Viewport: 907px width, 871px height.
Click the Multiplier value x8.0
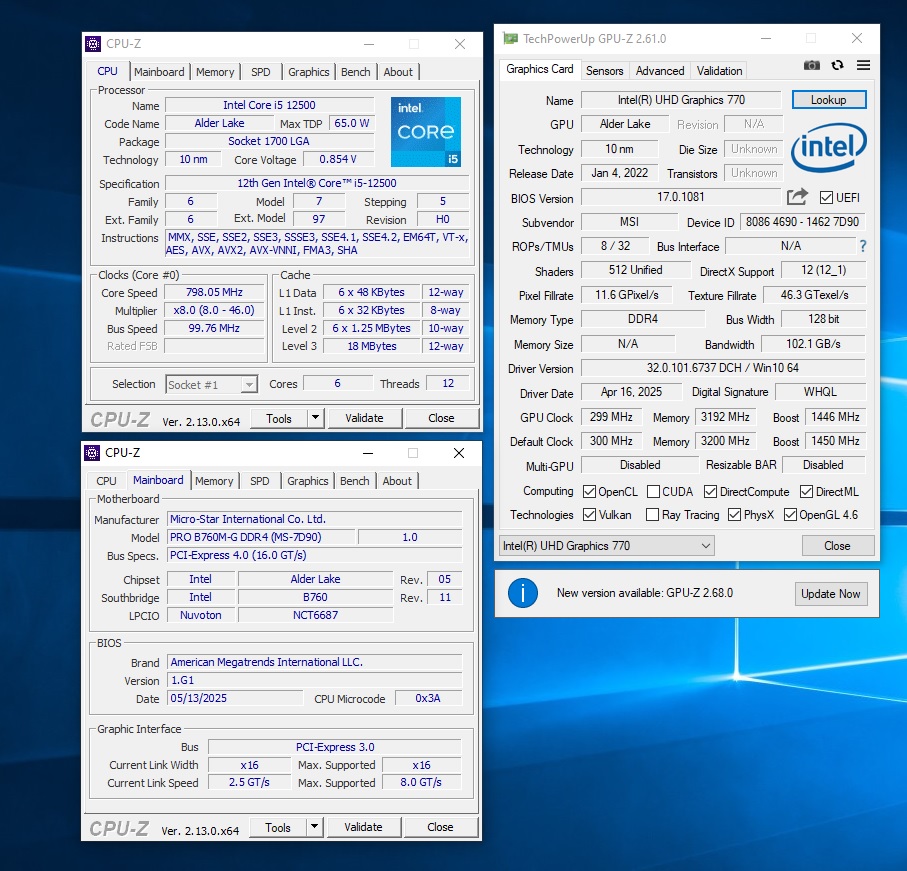214,310
